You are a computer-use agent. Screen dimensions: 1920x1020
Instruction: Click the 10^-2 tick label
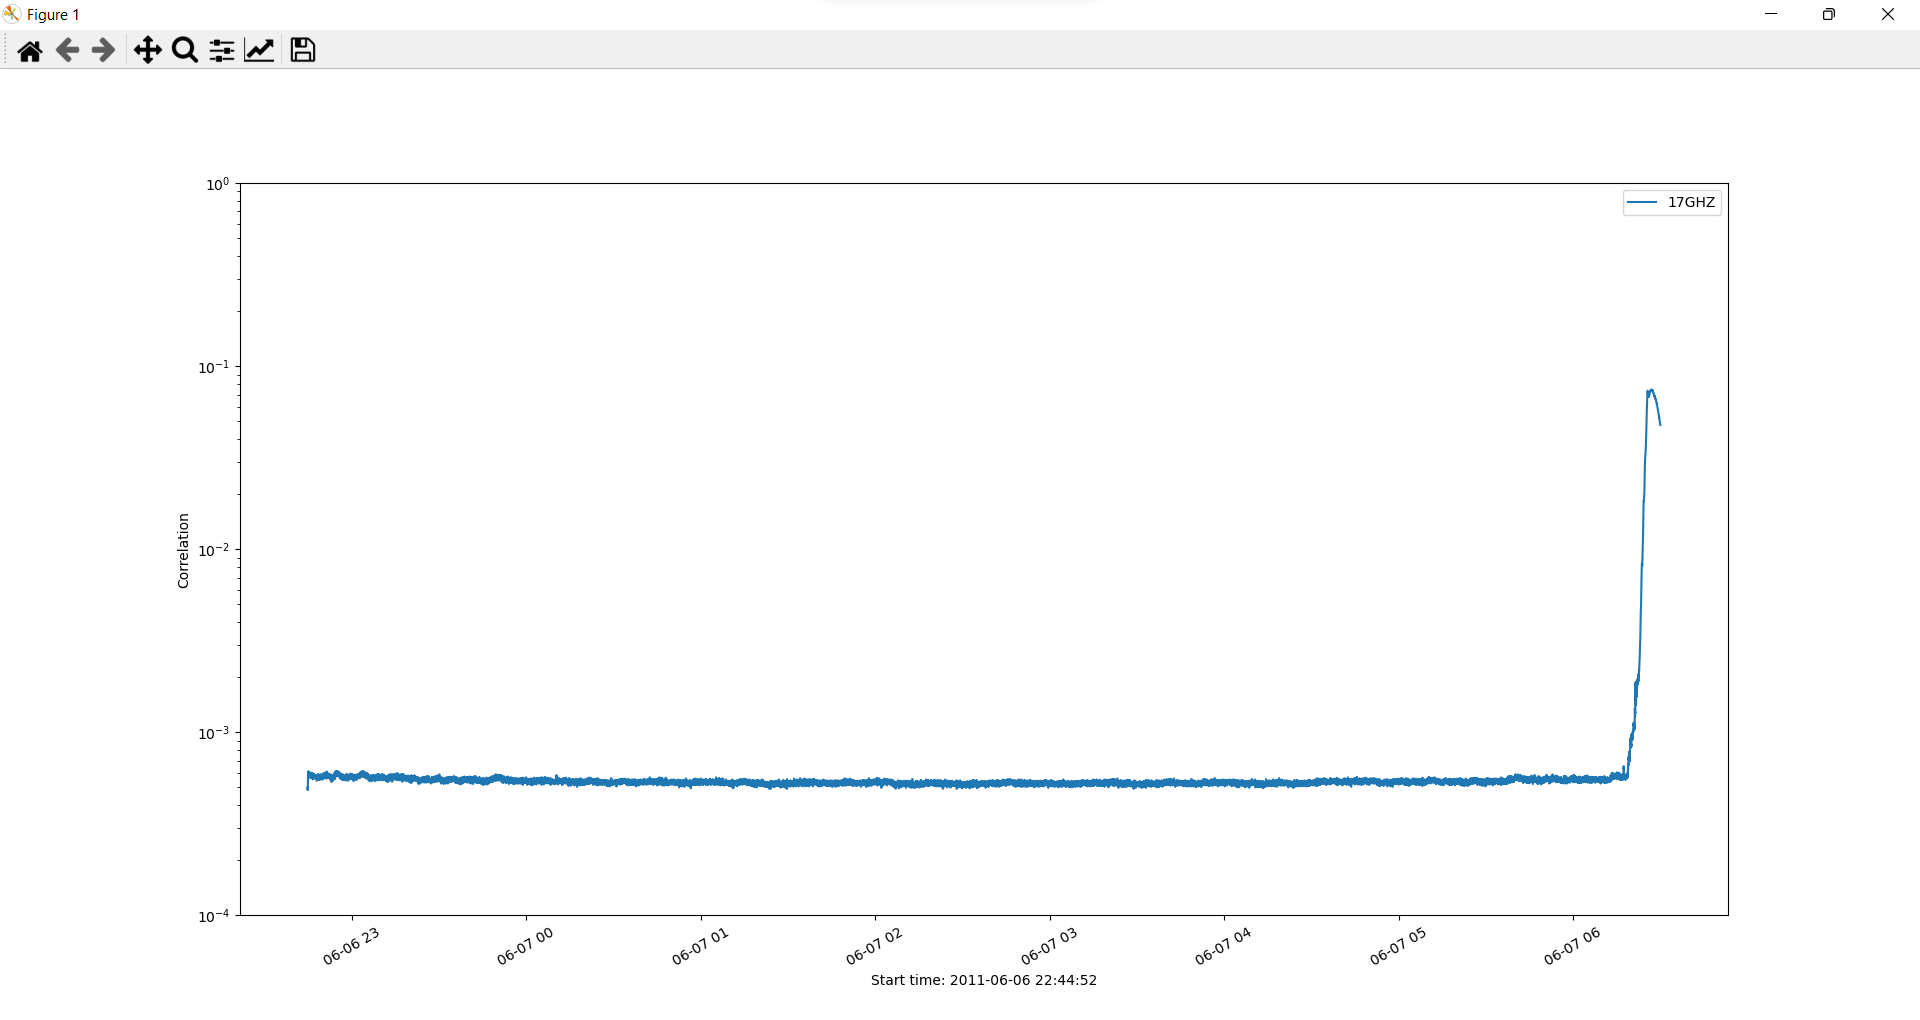coord(216,548)
